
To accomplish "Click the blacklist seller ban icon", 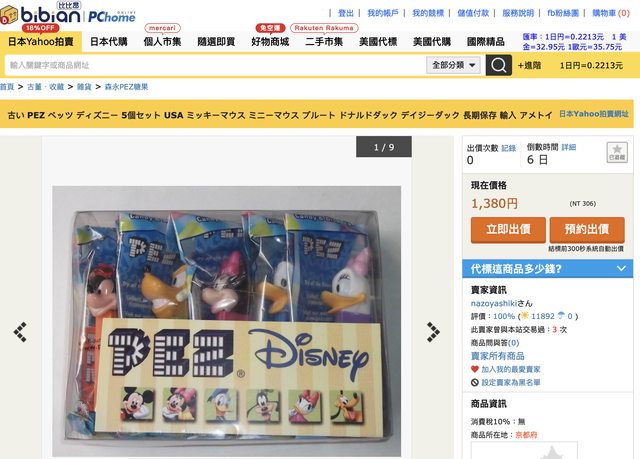I will click(x=474, y=382).
